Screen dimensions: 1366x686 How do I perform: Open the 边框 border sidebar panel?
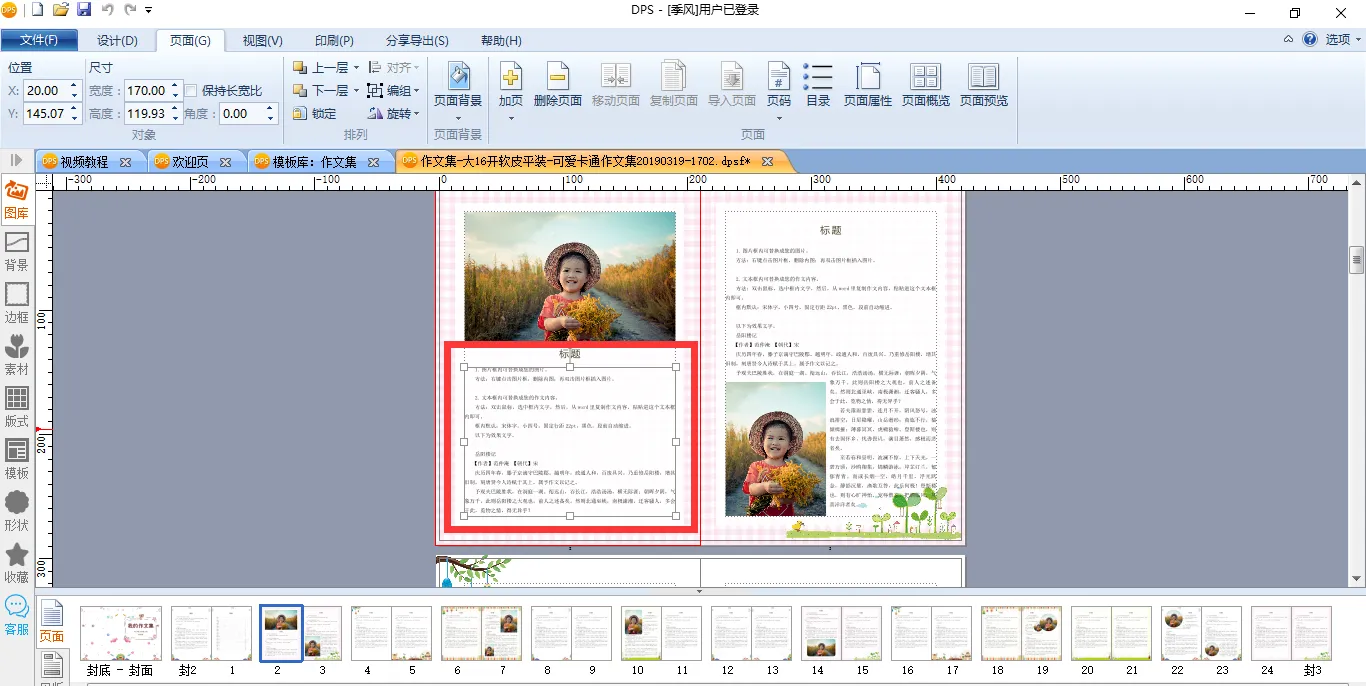click(x=17, y=301)
